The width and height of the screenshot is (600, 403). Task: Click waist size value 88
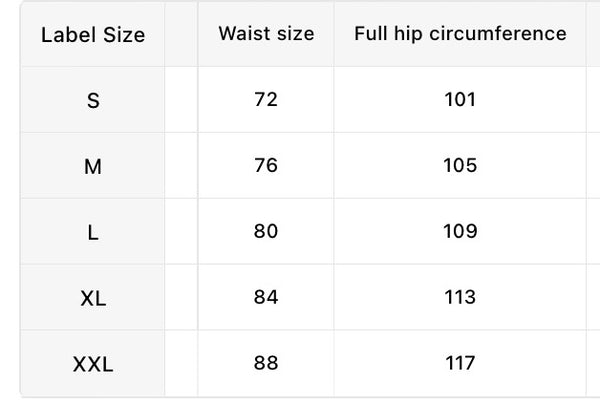pos(266,363)
